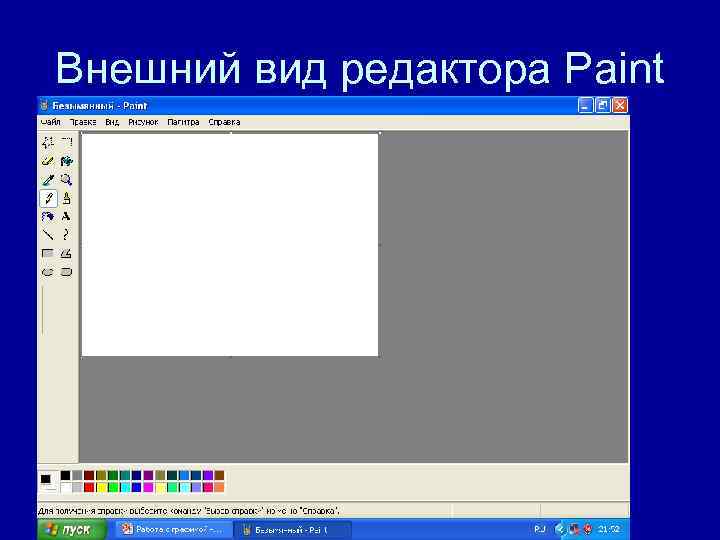Choose the dark green palette swatch
Screen dimensions: 720x540
pos(113,475)
